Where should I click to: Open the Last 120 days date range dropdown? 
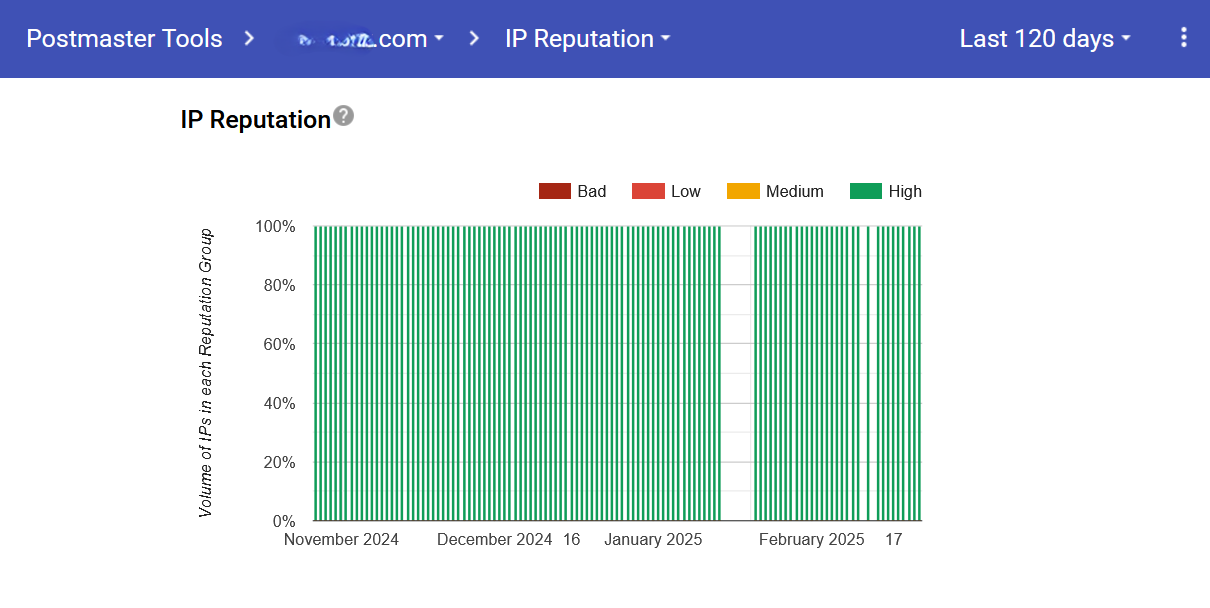[x=1045, y=39]
